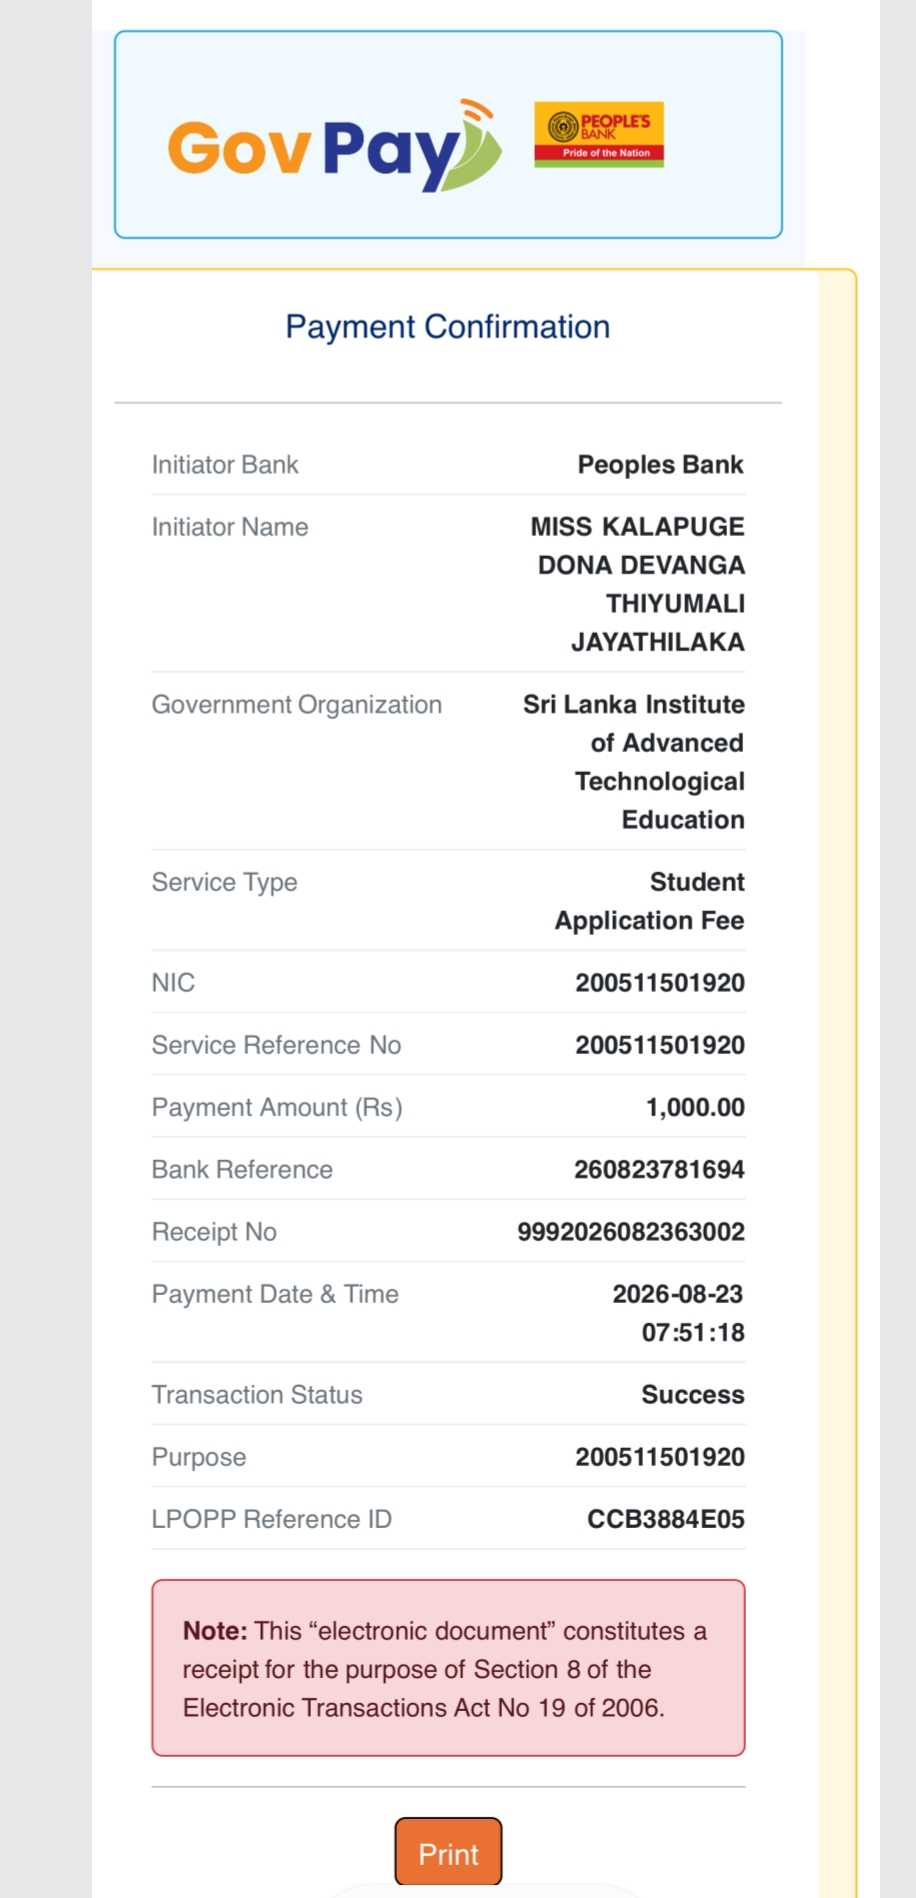
Task: Select the Receipt No label
Action: [x=214, y=1232]
